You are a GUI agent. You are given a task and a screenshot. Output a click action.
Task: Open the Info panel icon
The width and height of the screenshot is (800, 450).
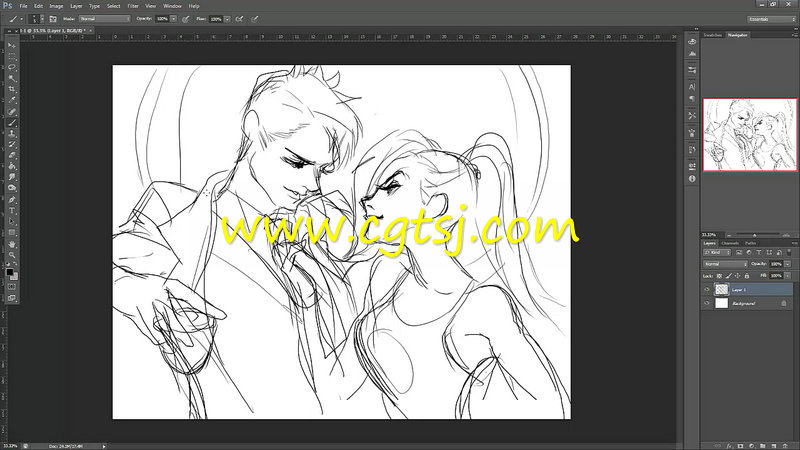692,179
